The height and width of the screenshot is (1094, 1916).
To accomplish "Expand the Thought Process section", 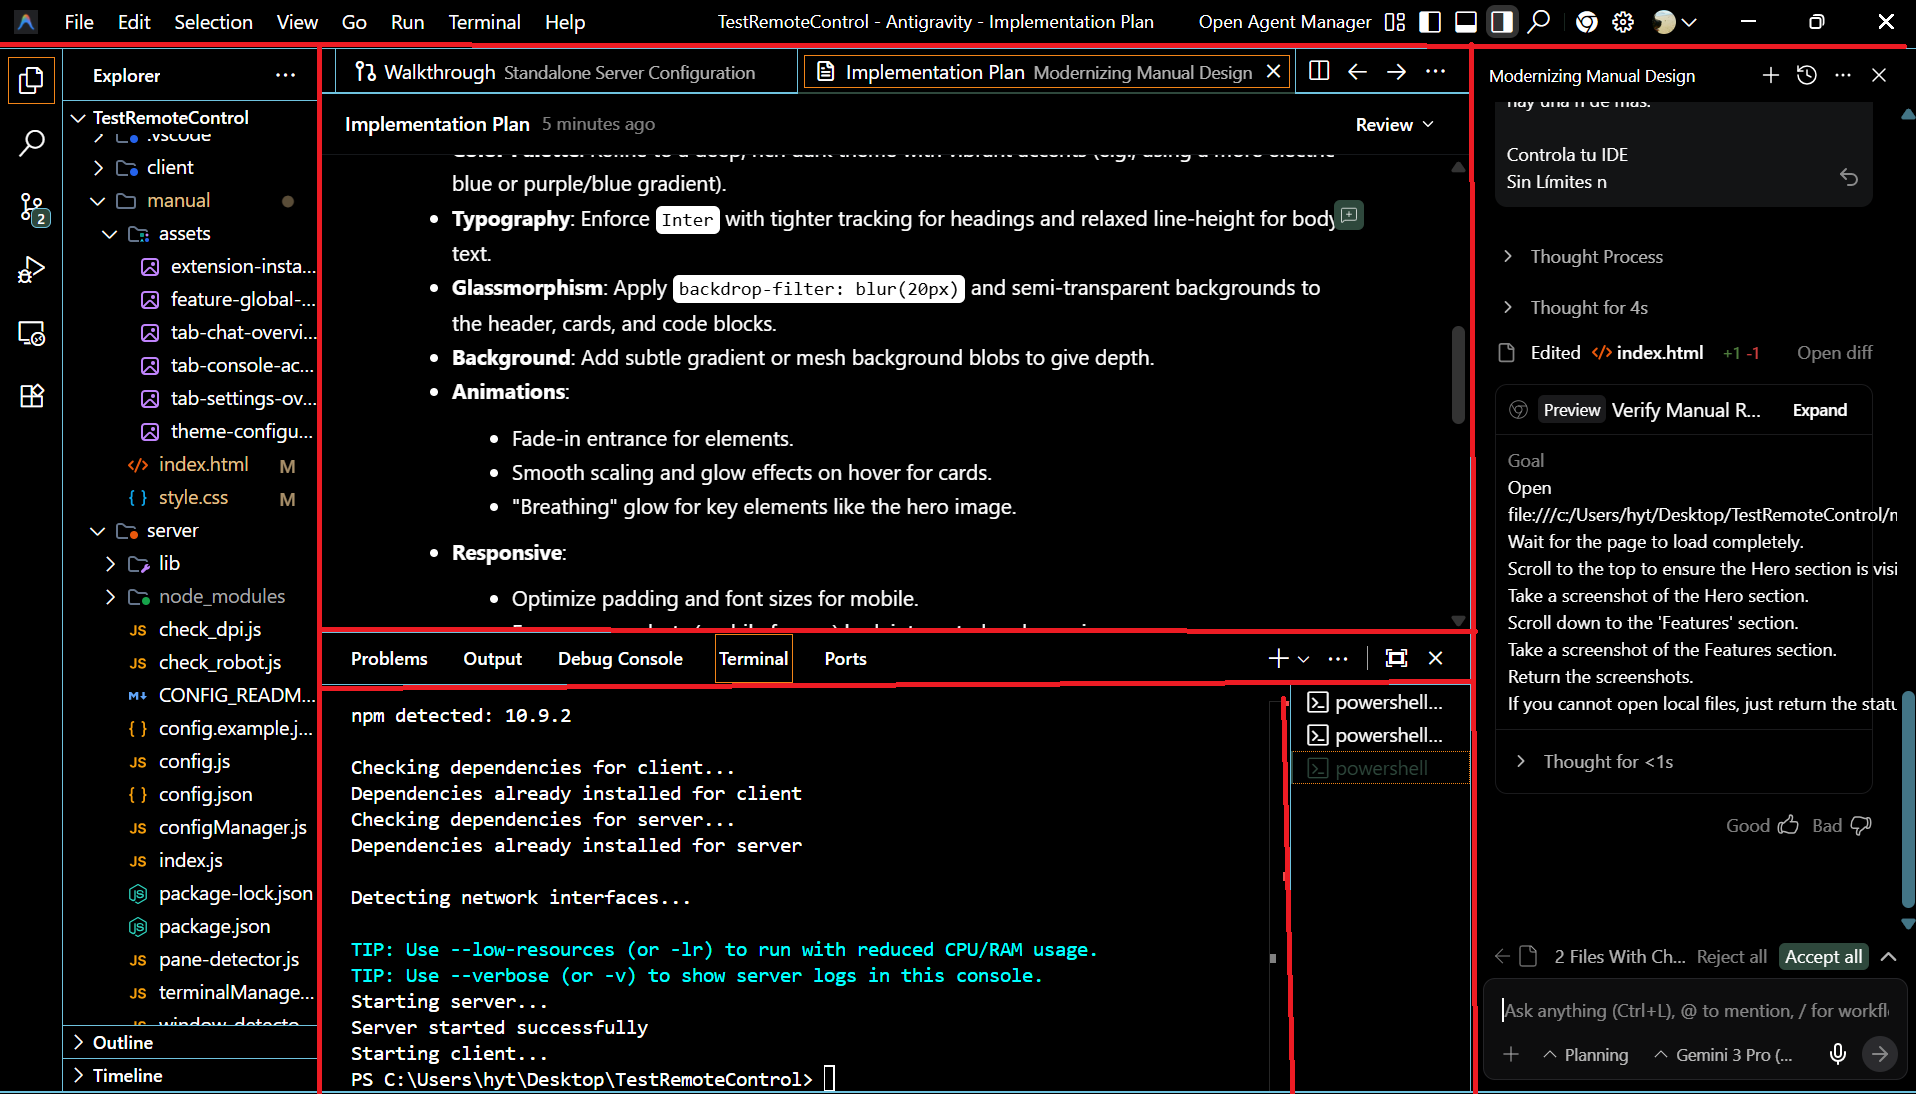I will (1596, 257).
